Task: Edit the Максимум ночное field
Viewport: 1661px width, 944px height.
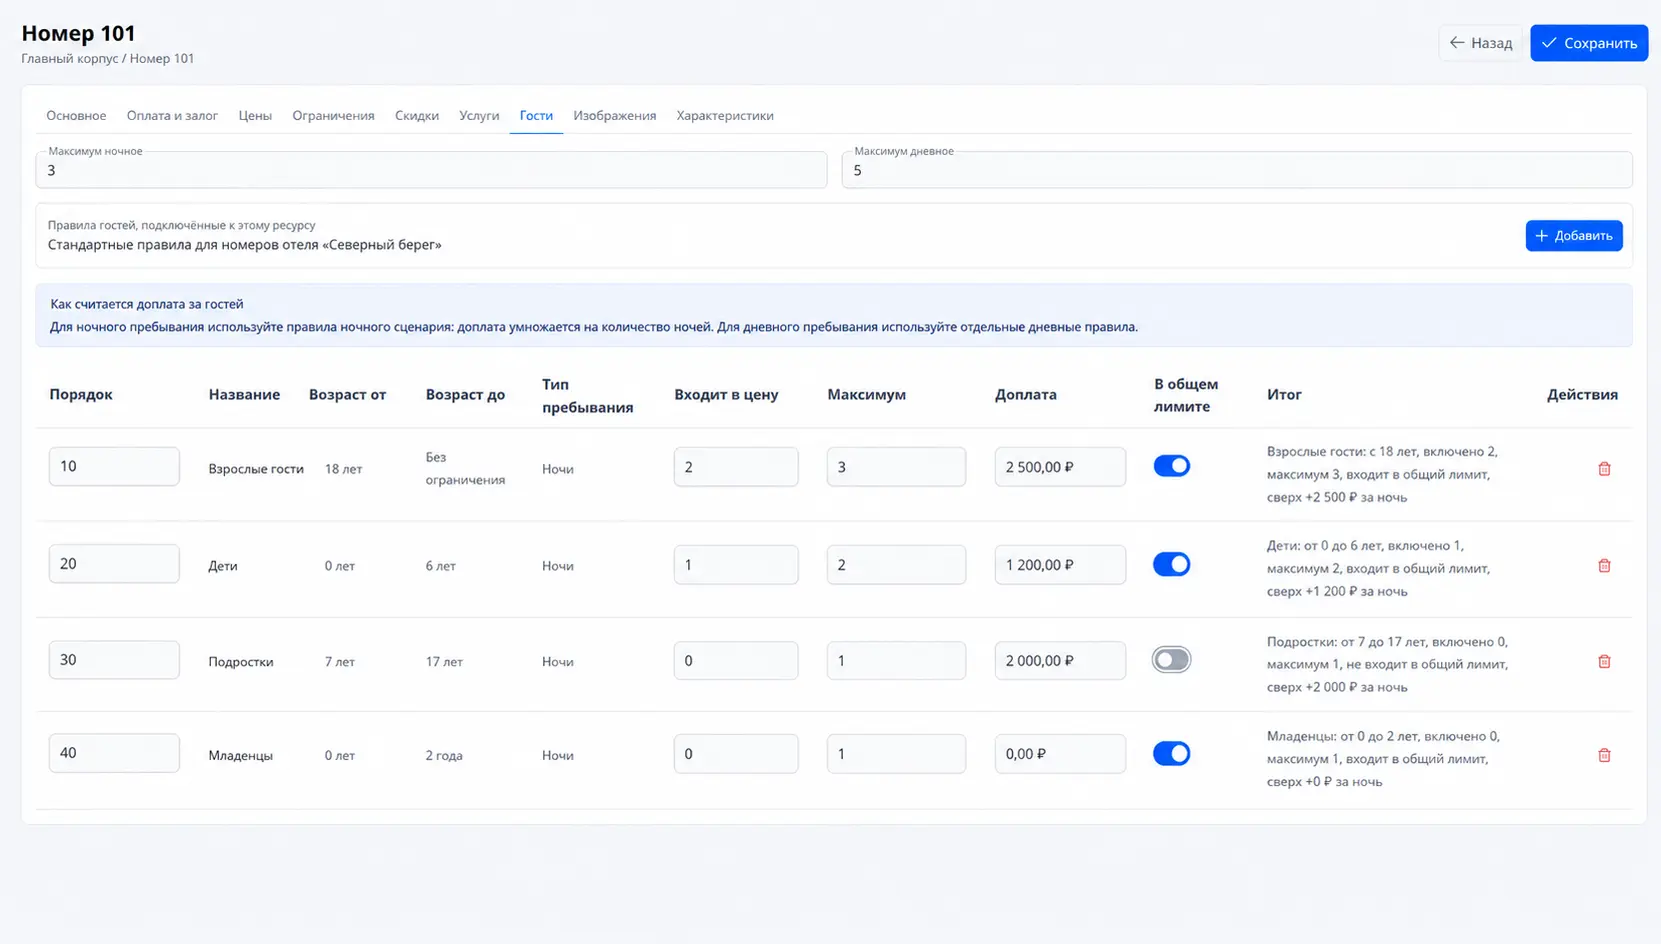Action: pos(431,170)
